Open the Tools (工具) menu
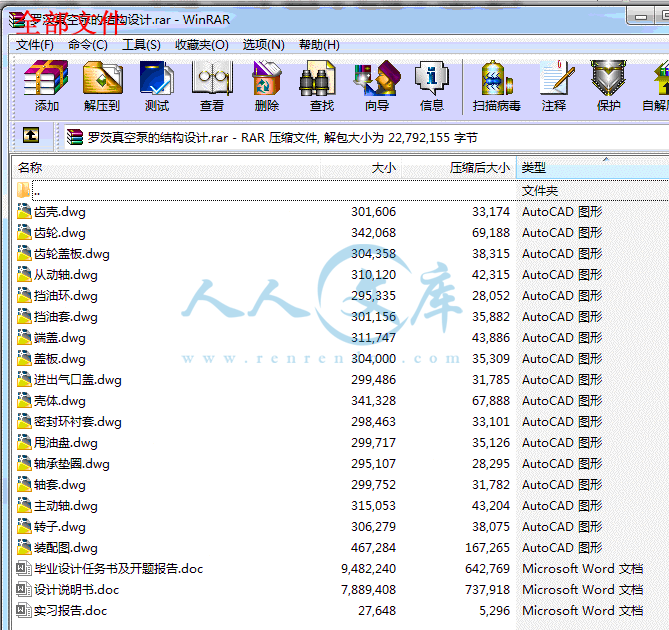669x630 pixels. coord(141,45)
